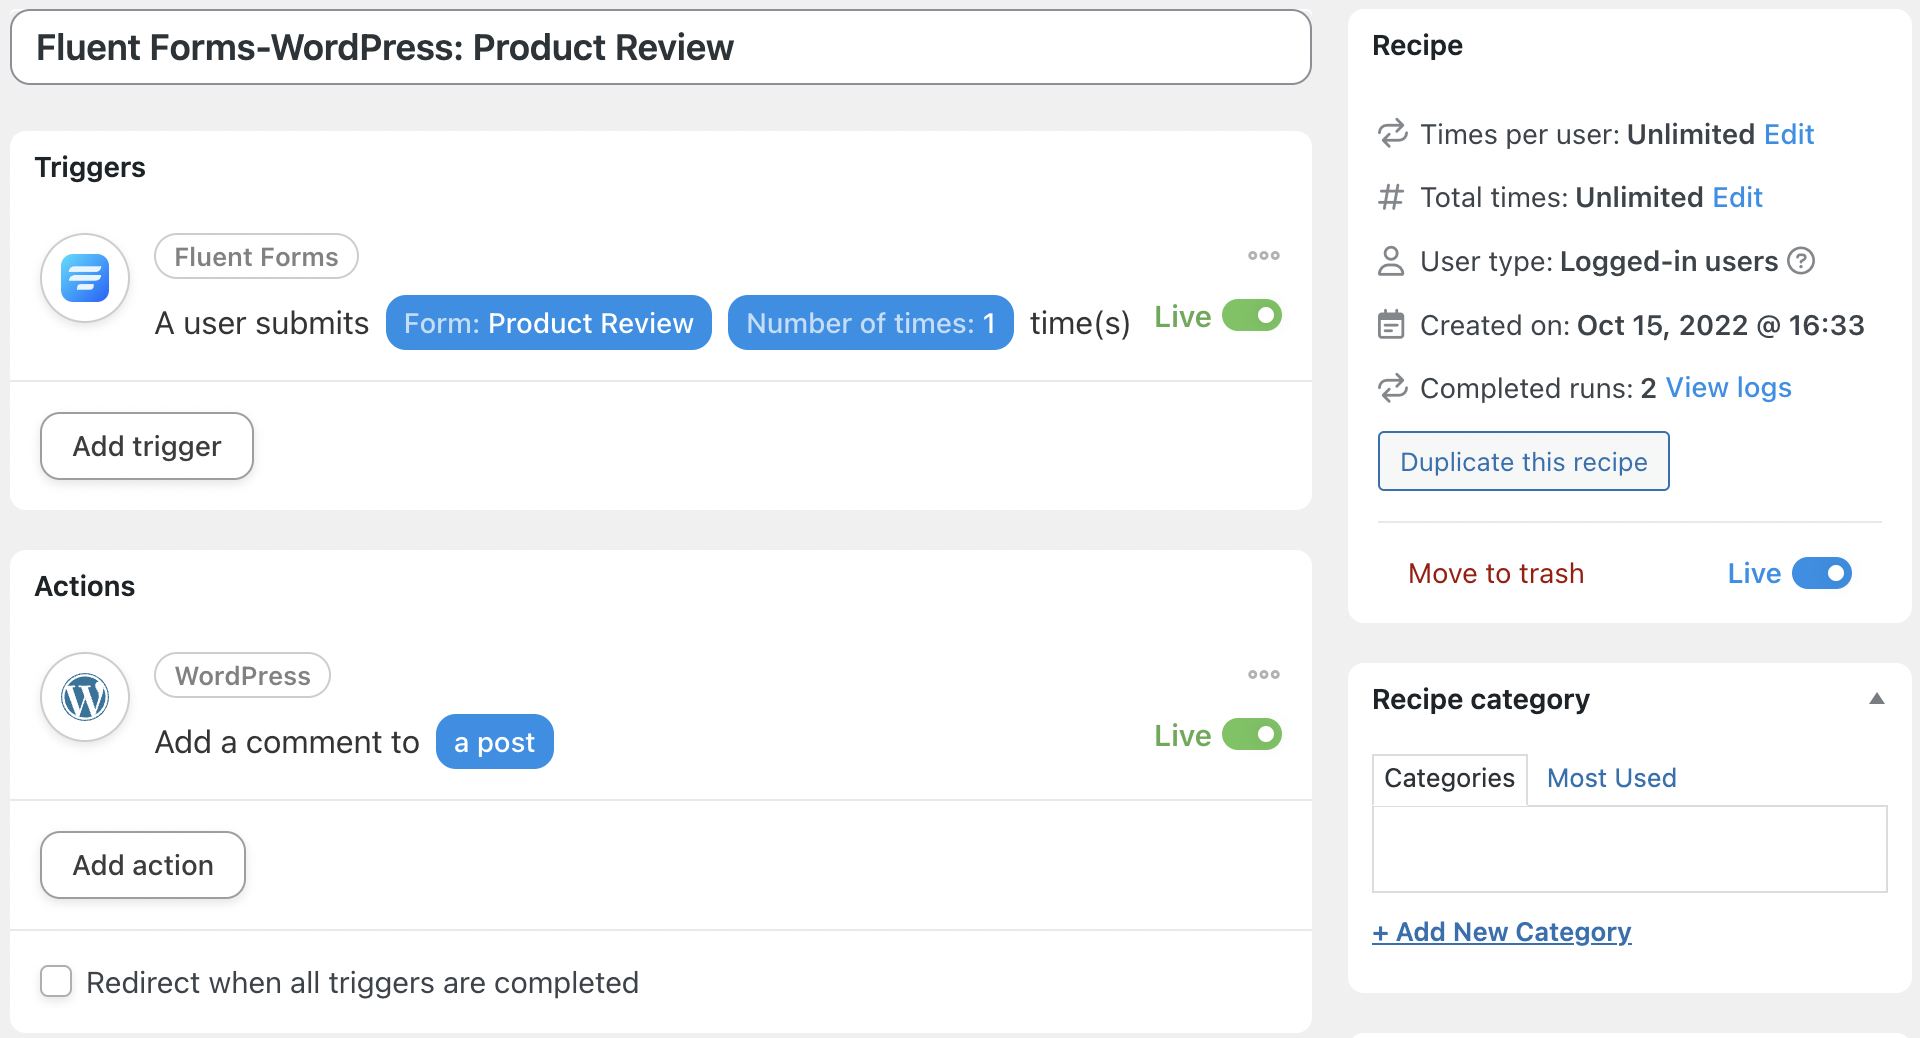Toggle the recipe Live switch in sidebar
Screen dimensions: 1920x1038
[x=1822, y=573]
